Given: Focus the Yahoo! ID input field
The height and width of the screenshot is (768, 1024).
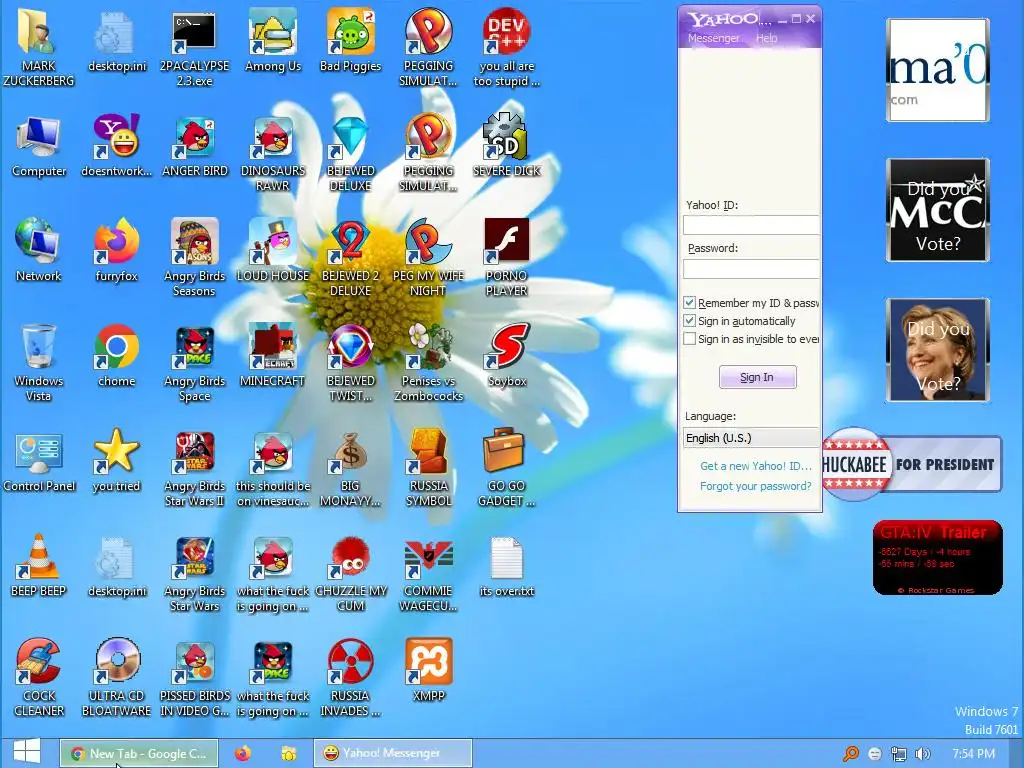Looking at the screenshot, I should click(x=751, y=225).
